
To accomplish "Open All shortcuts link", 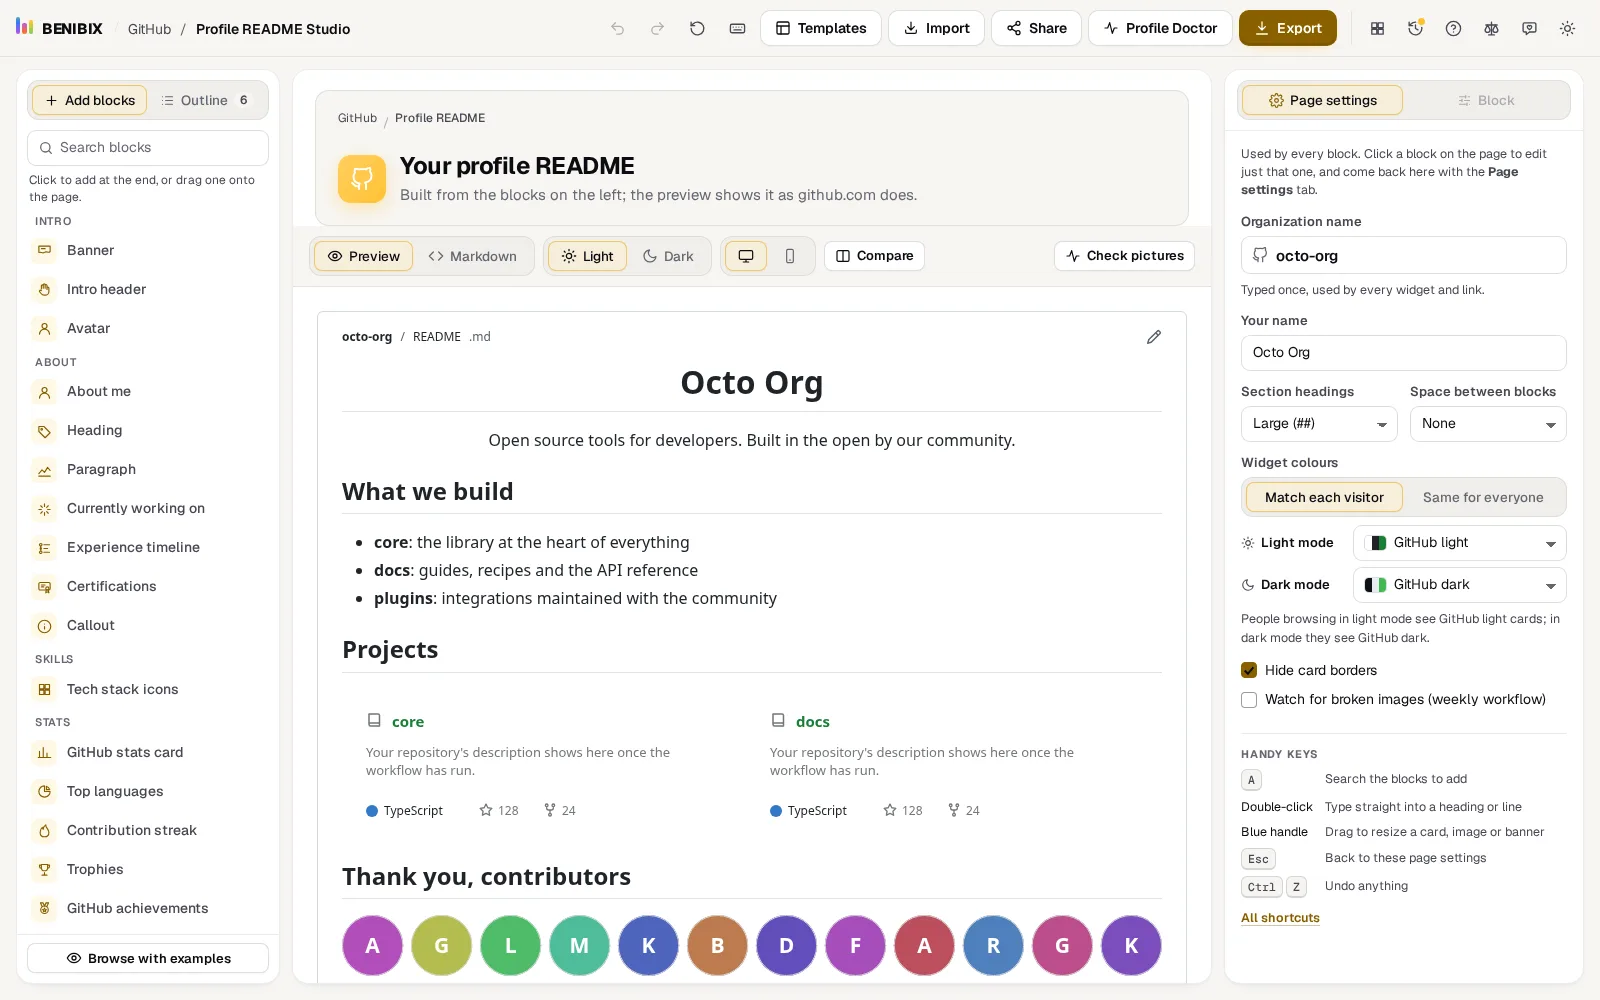I will [x=1280, y=918].
